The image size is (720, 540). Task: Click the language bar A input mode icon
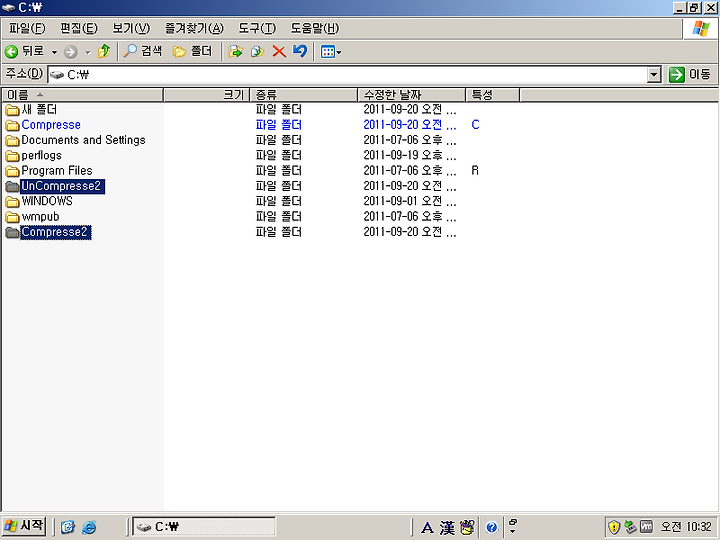click(x=427, y=528)
